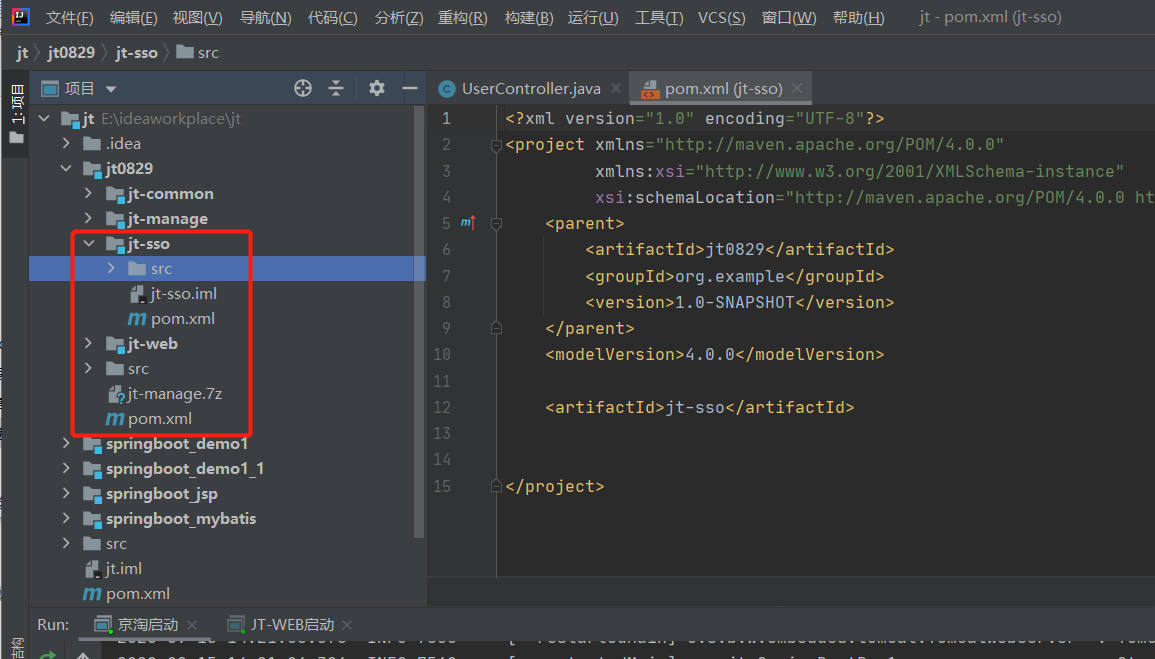Screen dimensions: 1155x659
Task: Click jt0829 in the breadcrumb path
Action: 71,53
